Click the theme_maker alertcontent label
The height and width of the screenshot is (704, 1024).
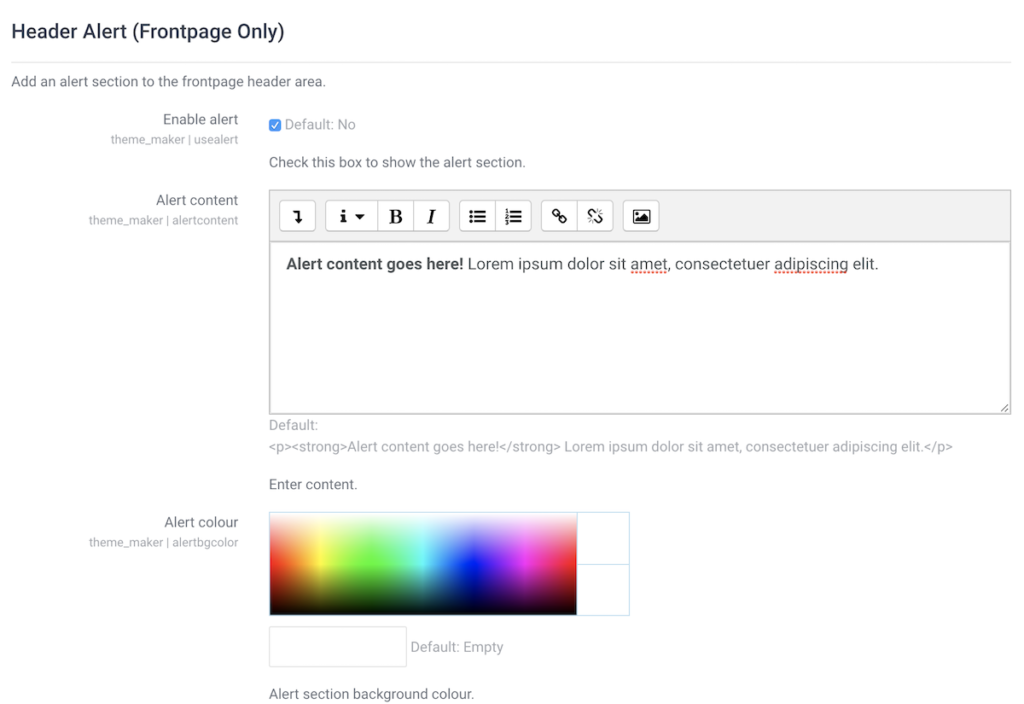point(164,220)
